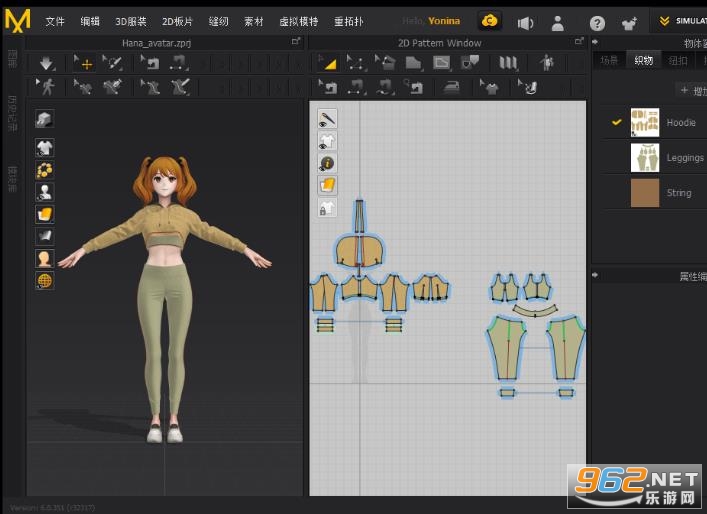Choose the Free Sewing tool in 2D toolbar
The height and width of the screenshot is (514, 707).
tap(385, 87)
